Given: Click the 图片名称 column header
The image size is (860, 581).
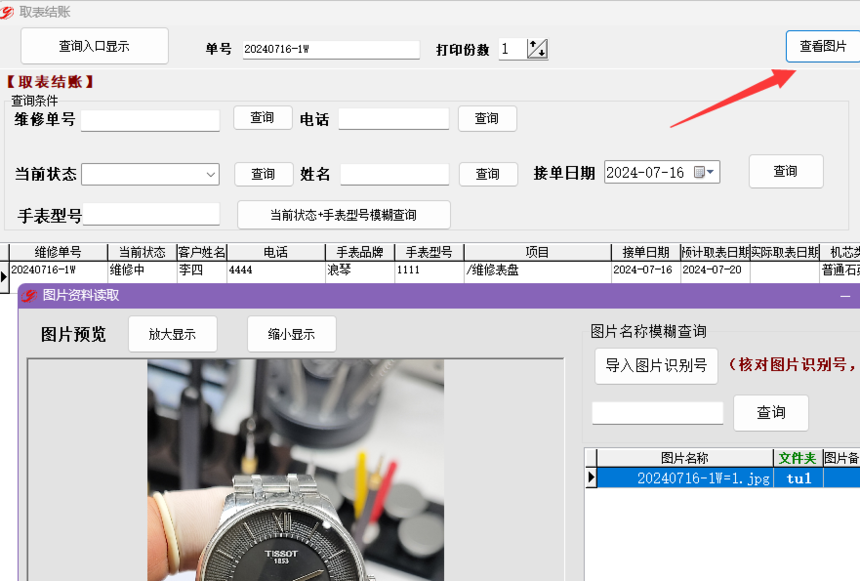Looking at the screenshot, I should [x=685, y=458].
